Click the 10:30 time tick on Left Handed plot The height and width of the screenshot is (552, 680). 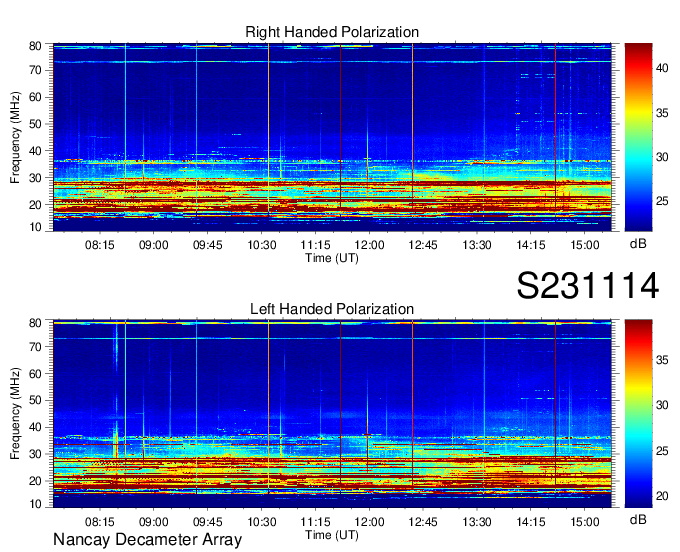pos(262,522)
